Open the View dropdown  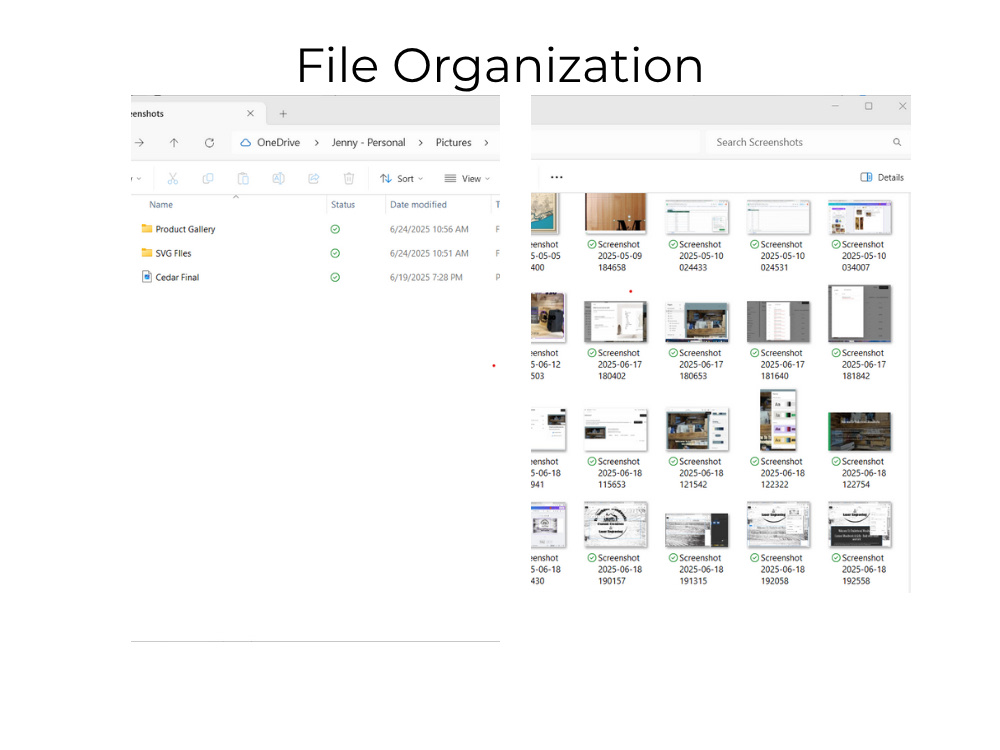(x=467, y=179)
